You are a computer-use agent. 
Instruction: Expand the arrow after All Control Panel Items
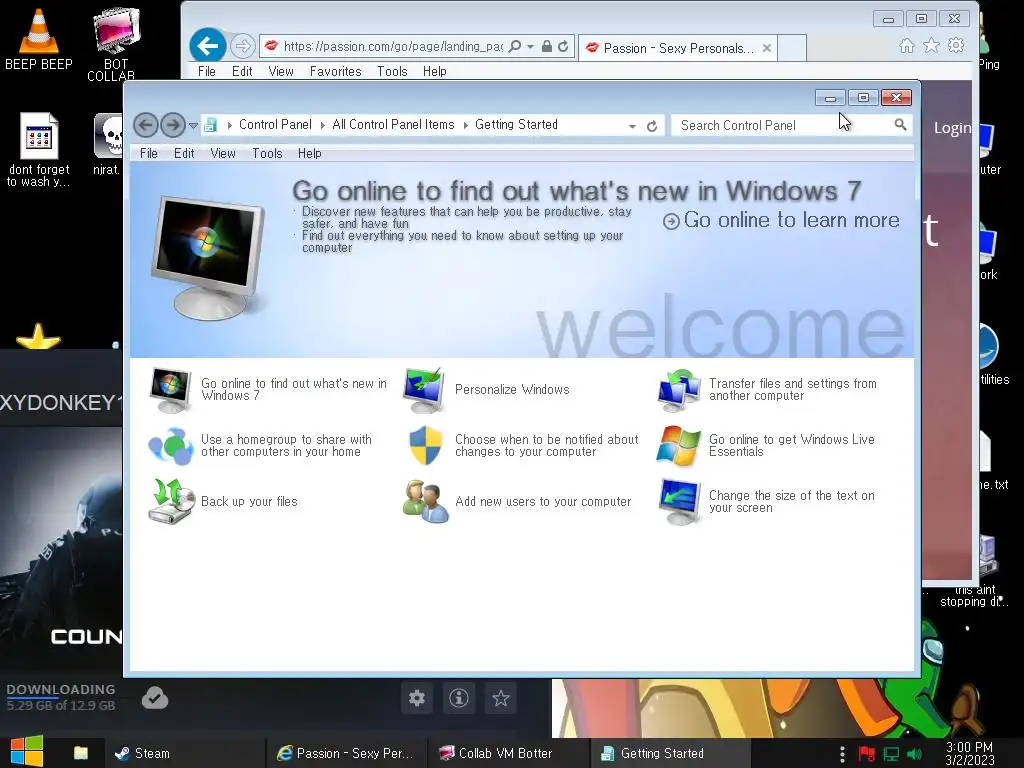(x=466, y=125)
